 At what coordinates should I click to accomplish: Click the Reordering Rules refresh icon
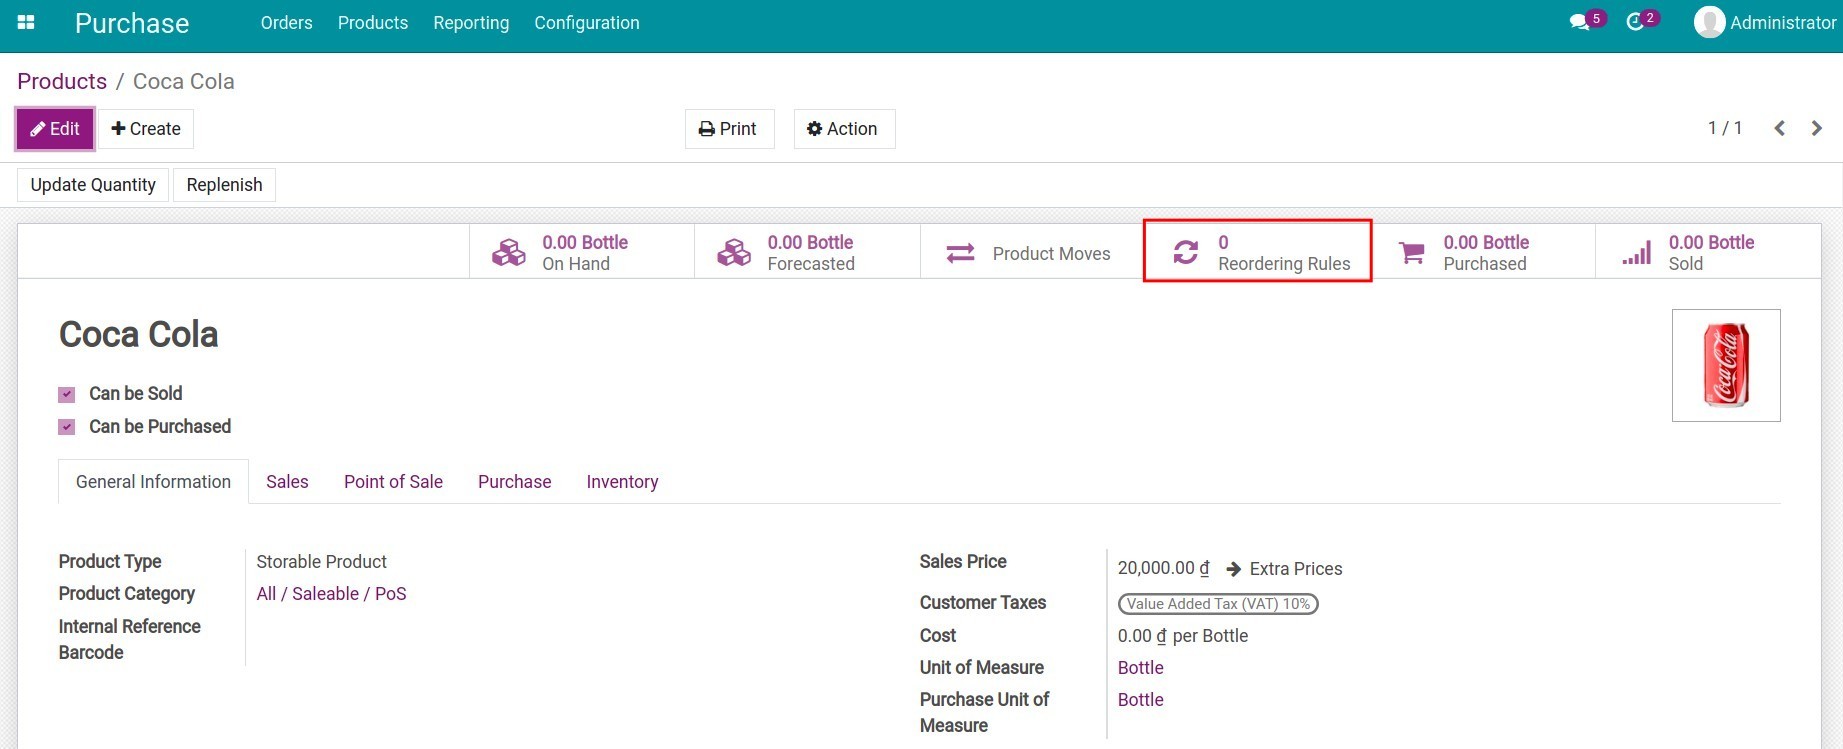click(x=1185, y=253)
